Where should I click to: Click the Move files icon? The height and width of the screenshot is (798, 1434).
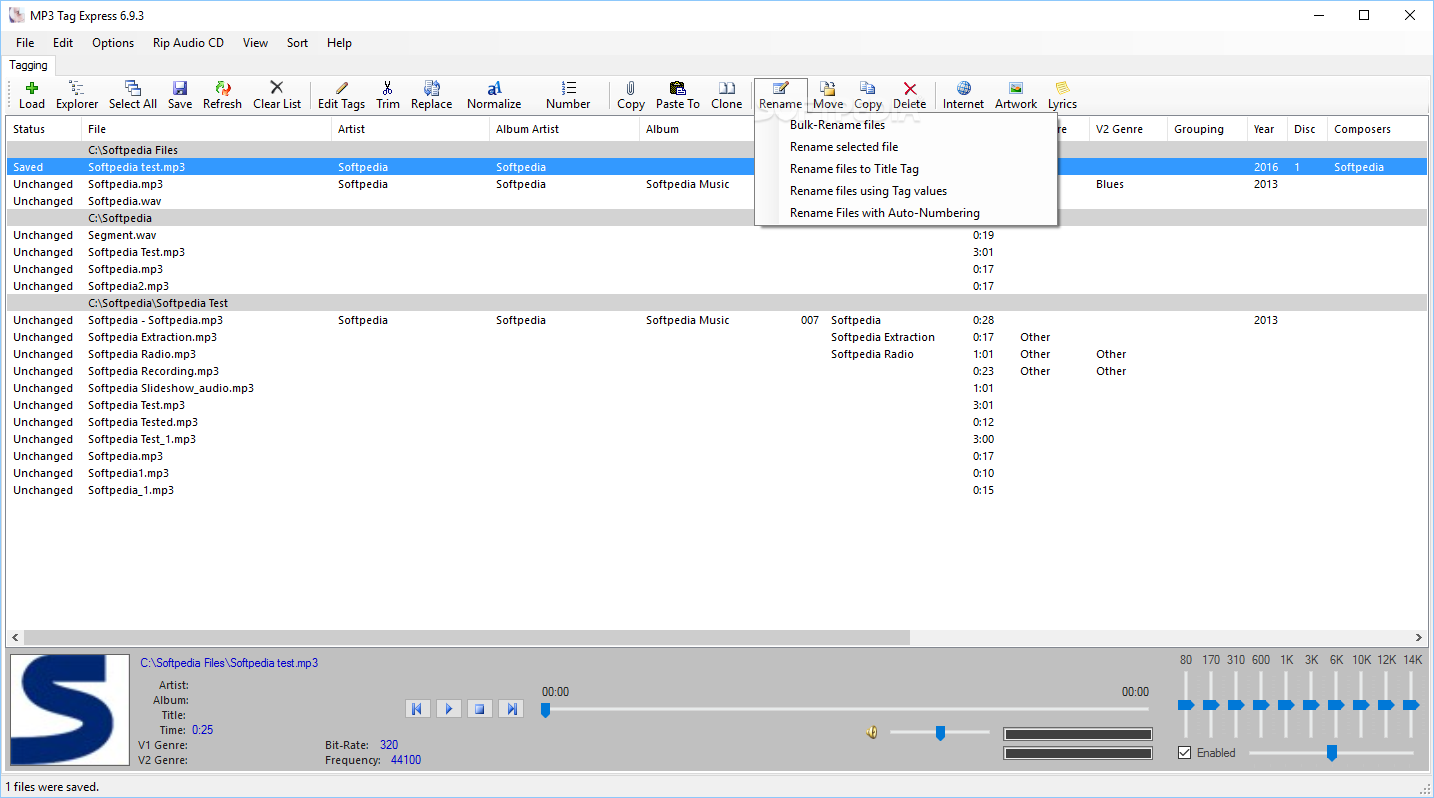(x=828, y=95)
